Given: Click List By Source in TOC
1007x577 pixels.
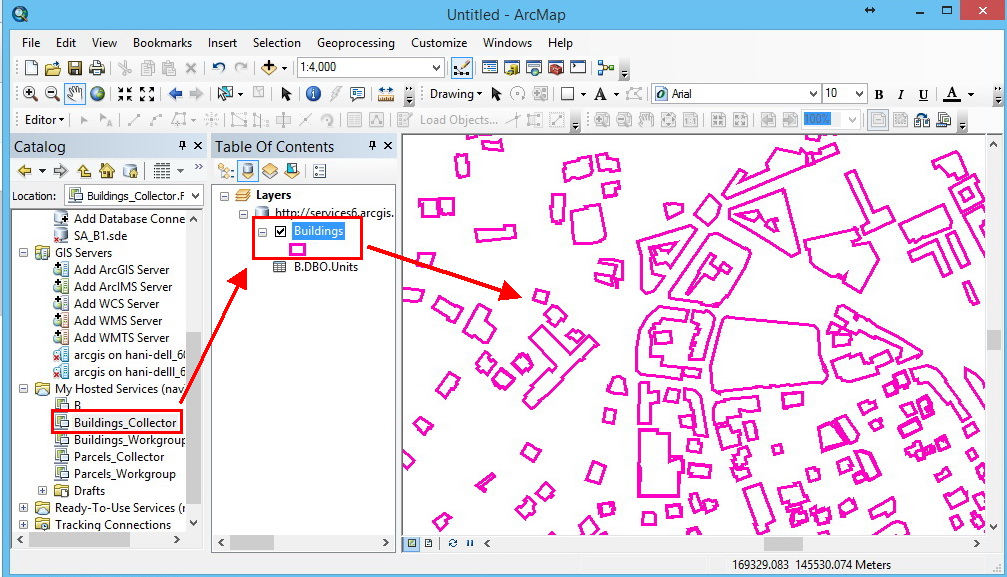Looking at the screenshot, I should (x=248, y=171).
